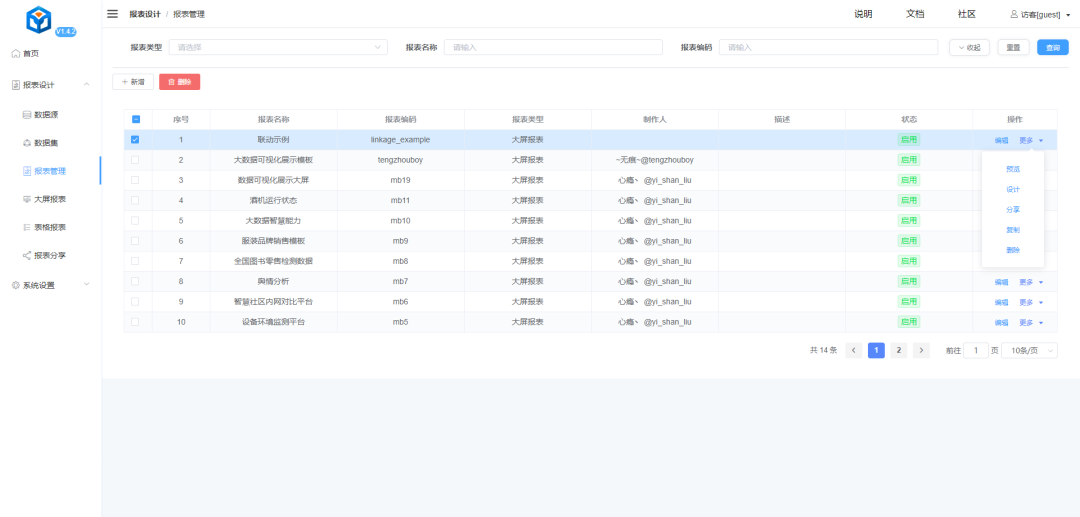
Task: Go to the next page arrow
Action: point(921,350)
